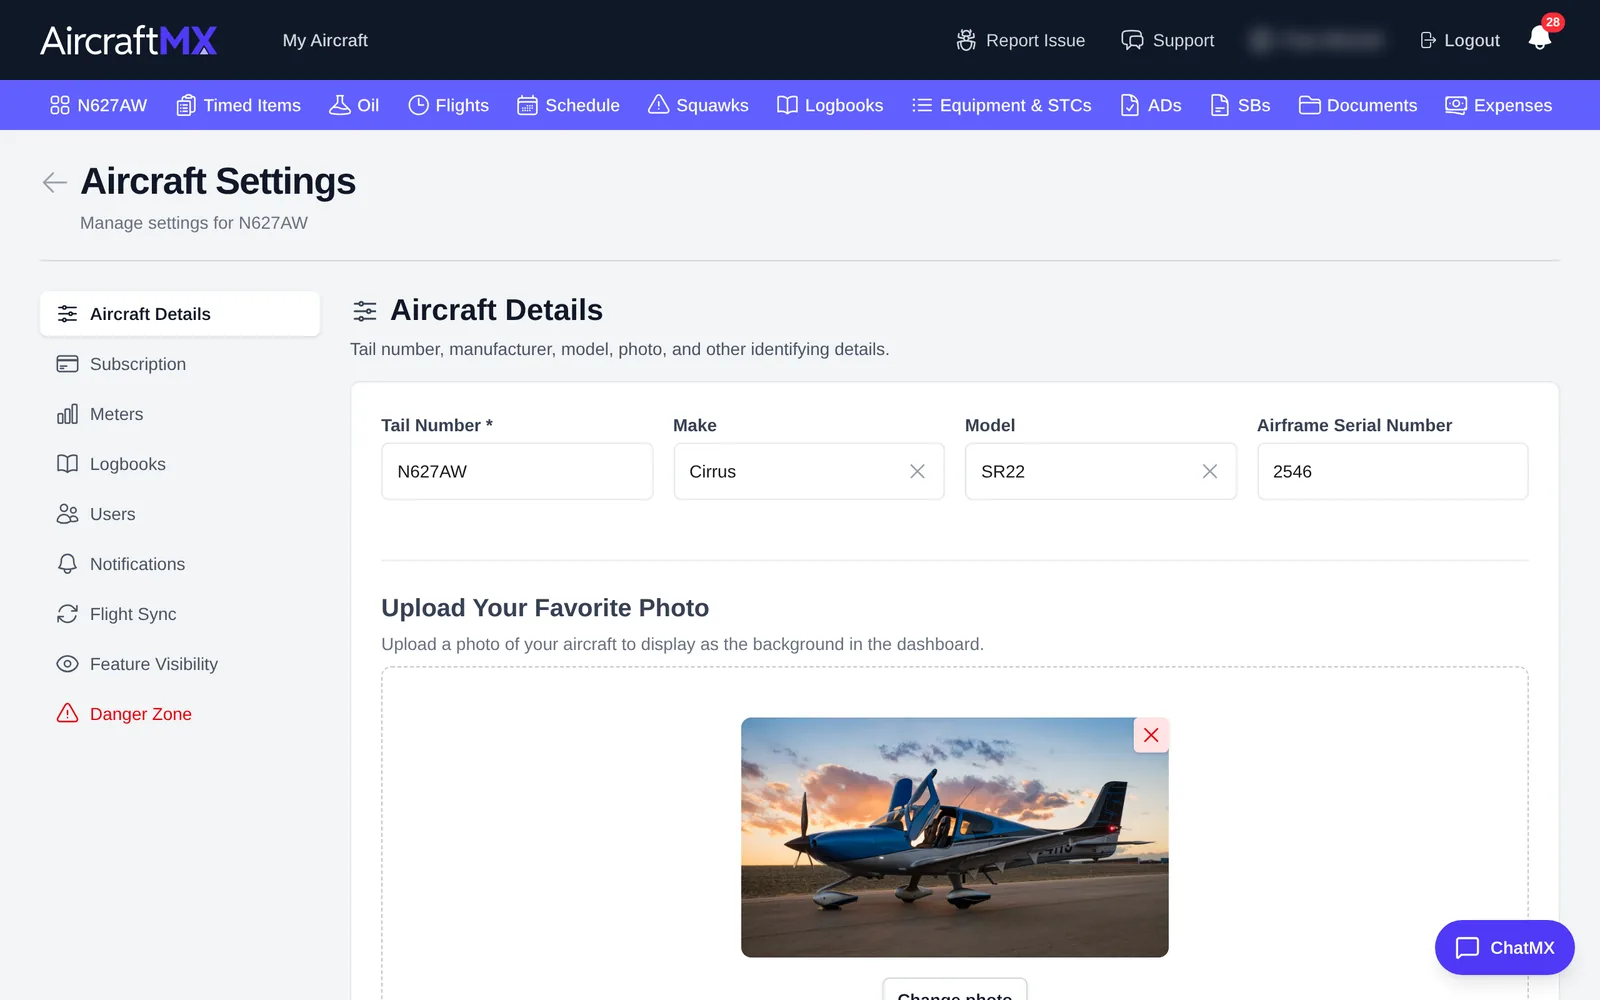Open the ChatMX chat button
Viewport: 1600px width, 1000px height.
1504,947
